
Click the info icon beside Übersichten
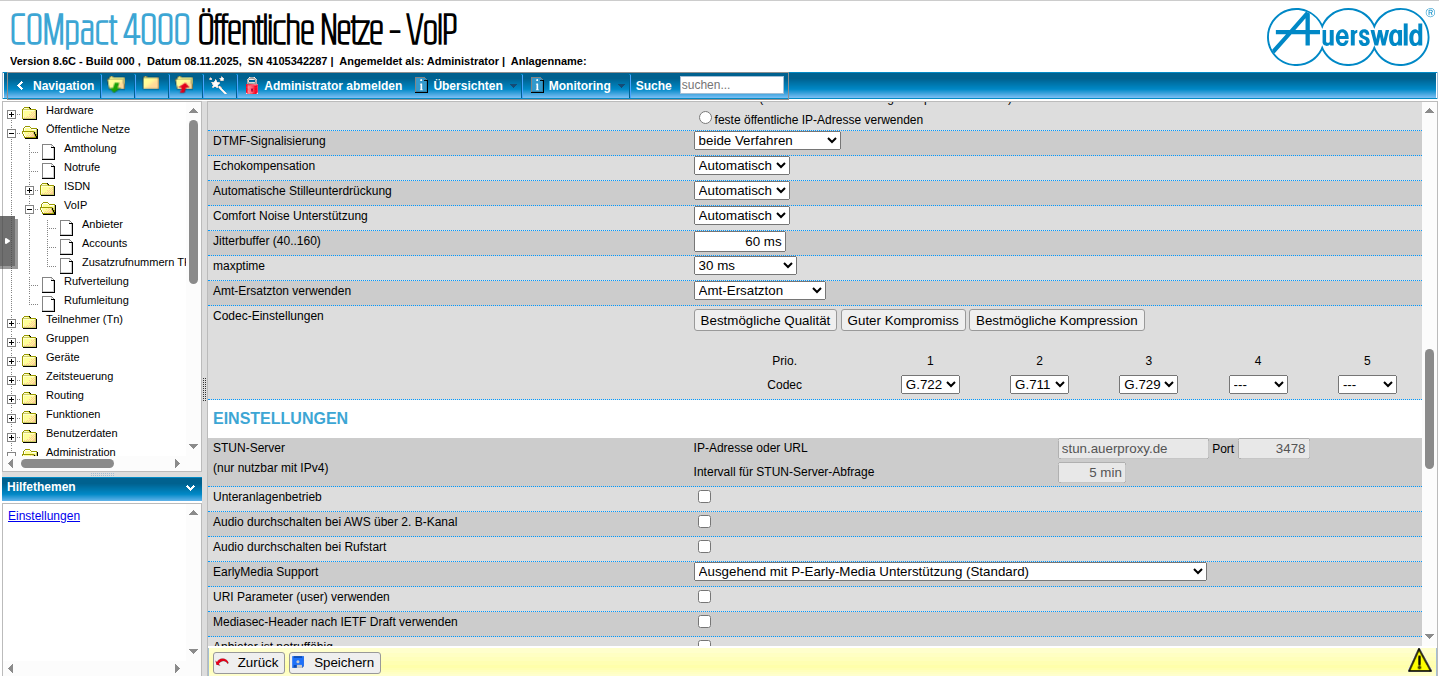click(x=421, y=86)
